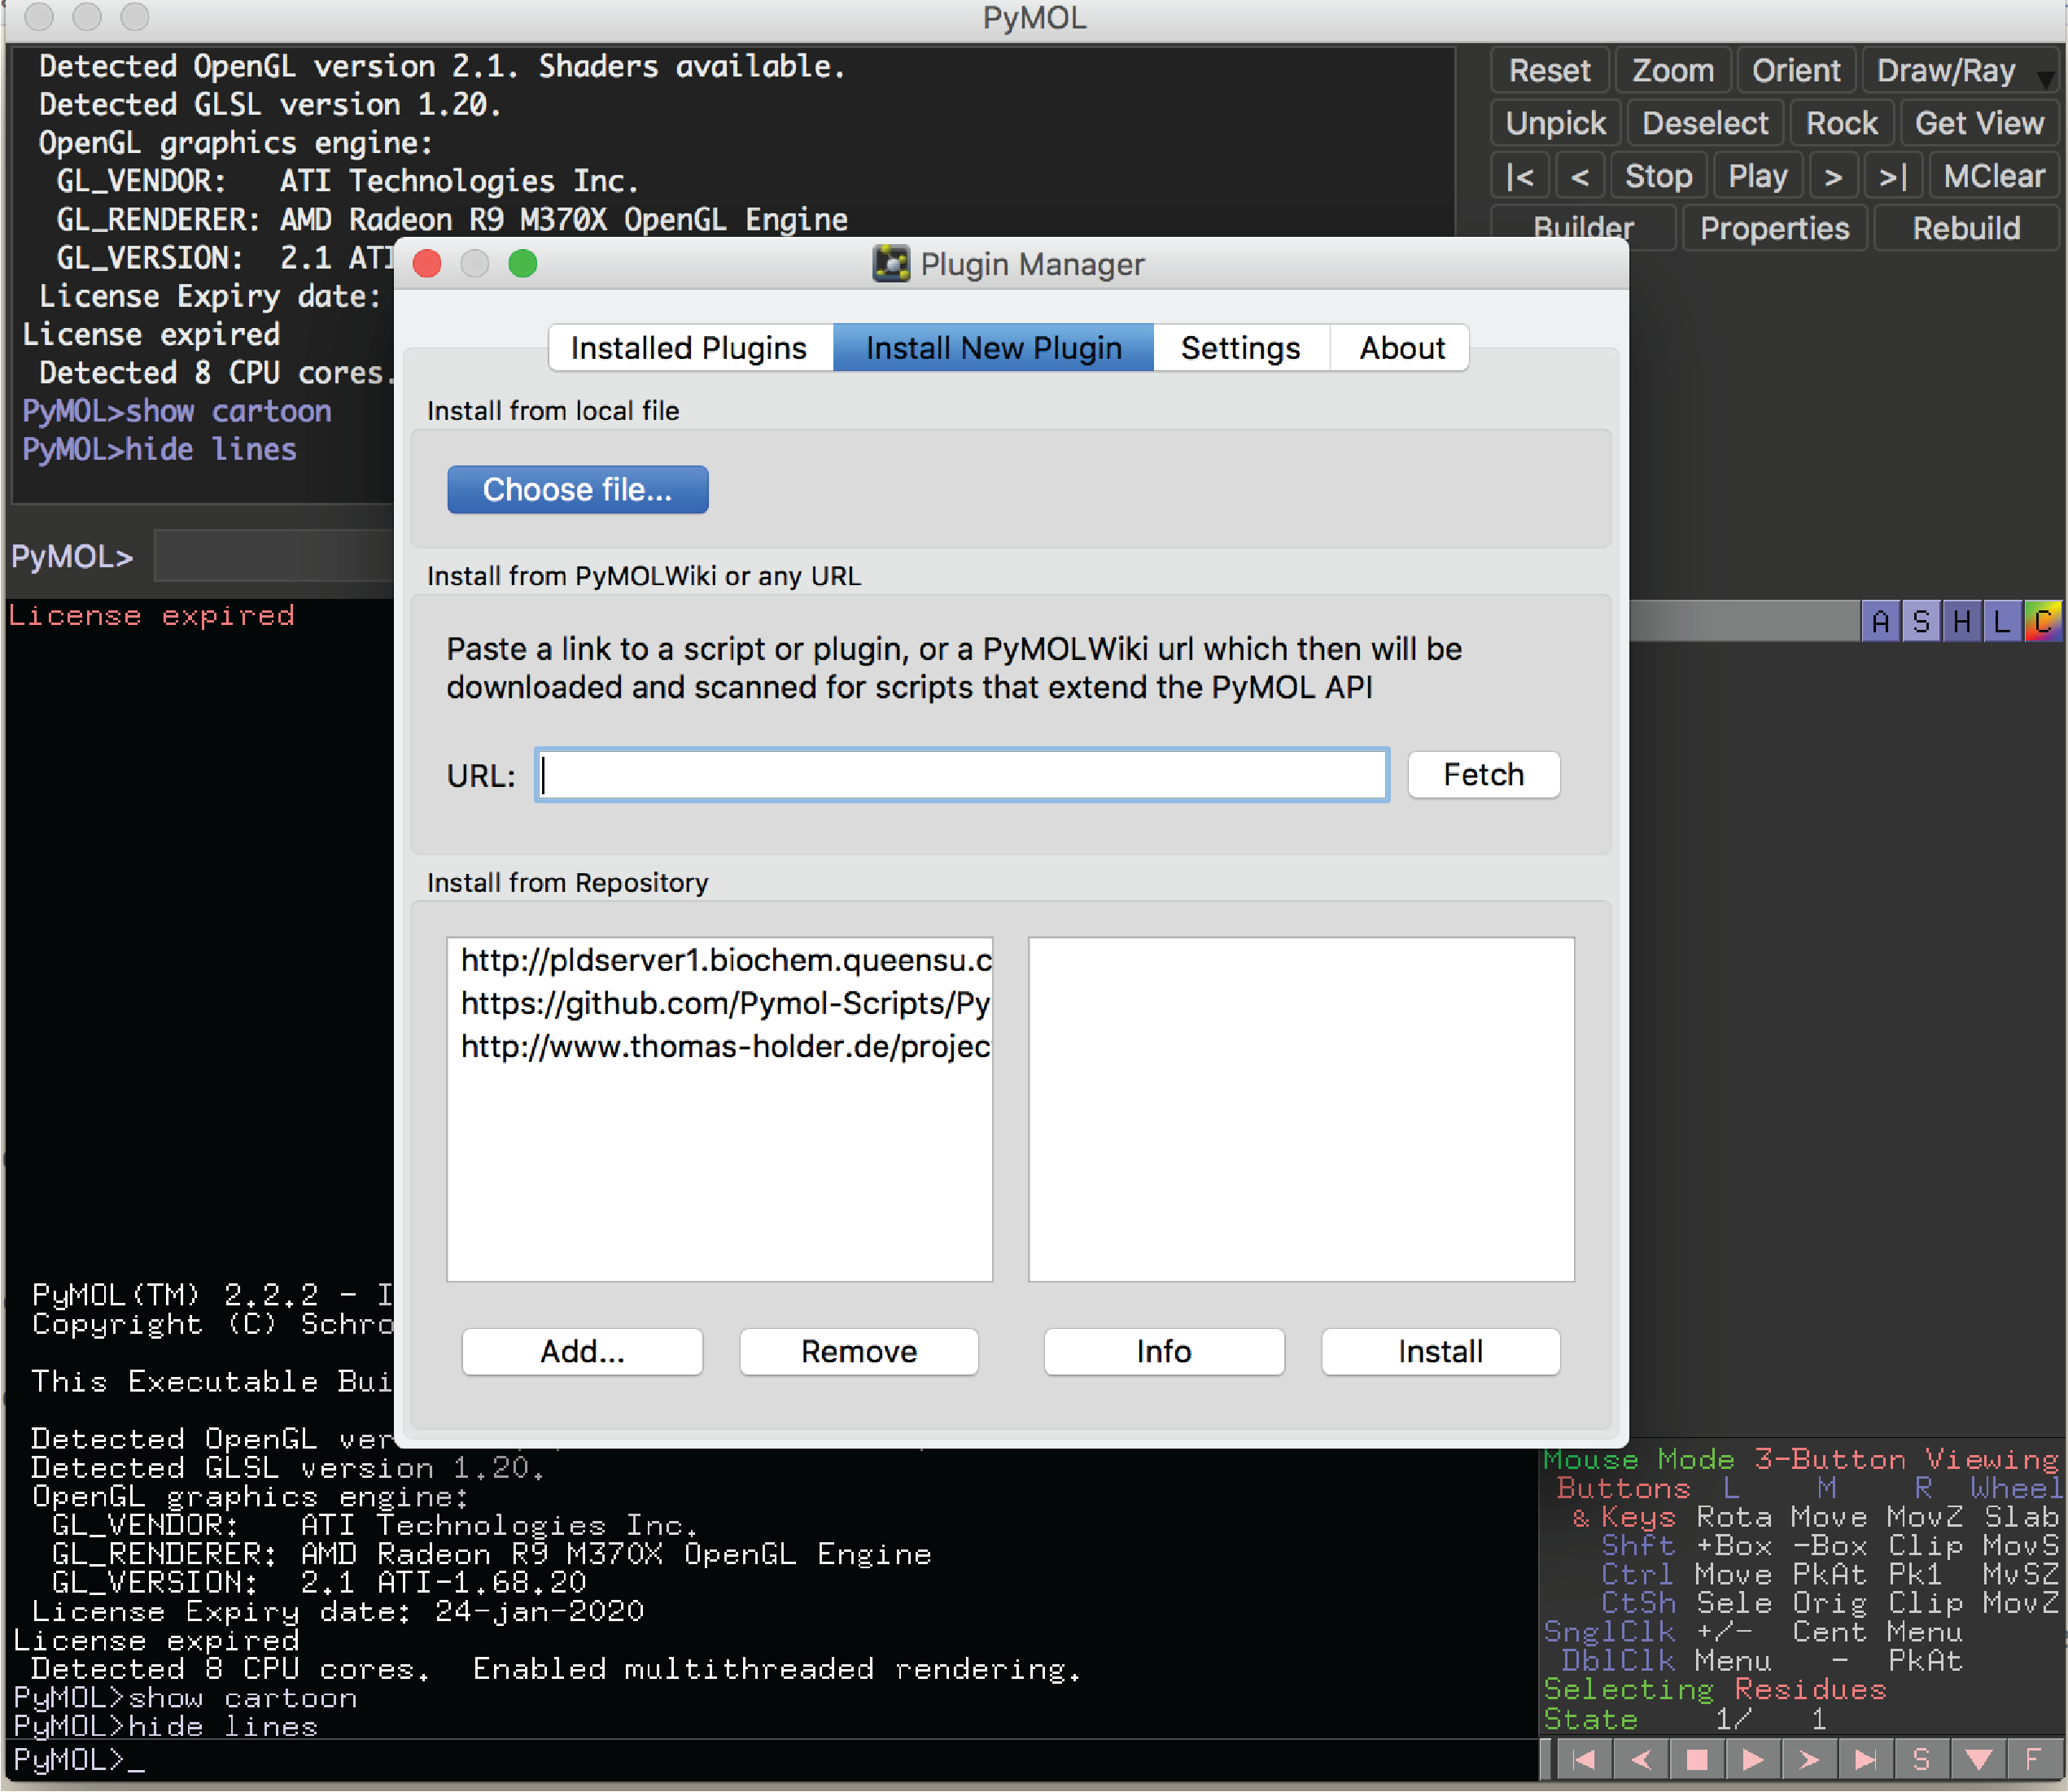The height and width of the screenshot is (1792, 2068).
Task: Click the H hide button in object panel
Action: pos(1962,621)
